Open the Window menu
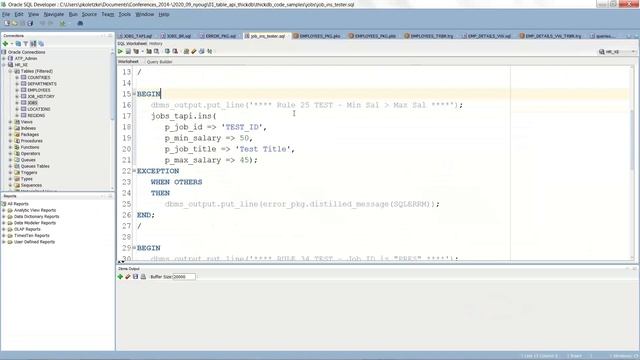Viewport: 640px width, 360px height. point(144,14)
